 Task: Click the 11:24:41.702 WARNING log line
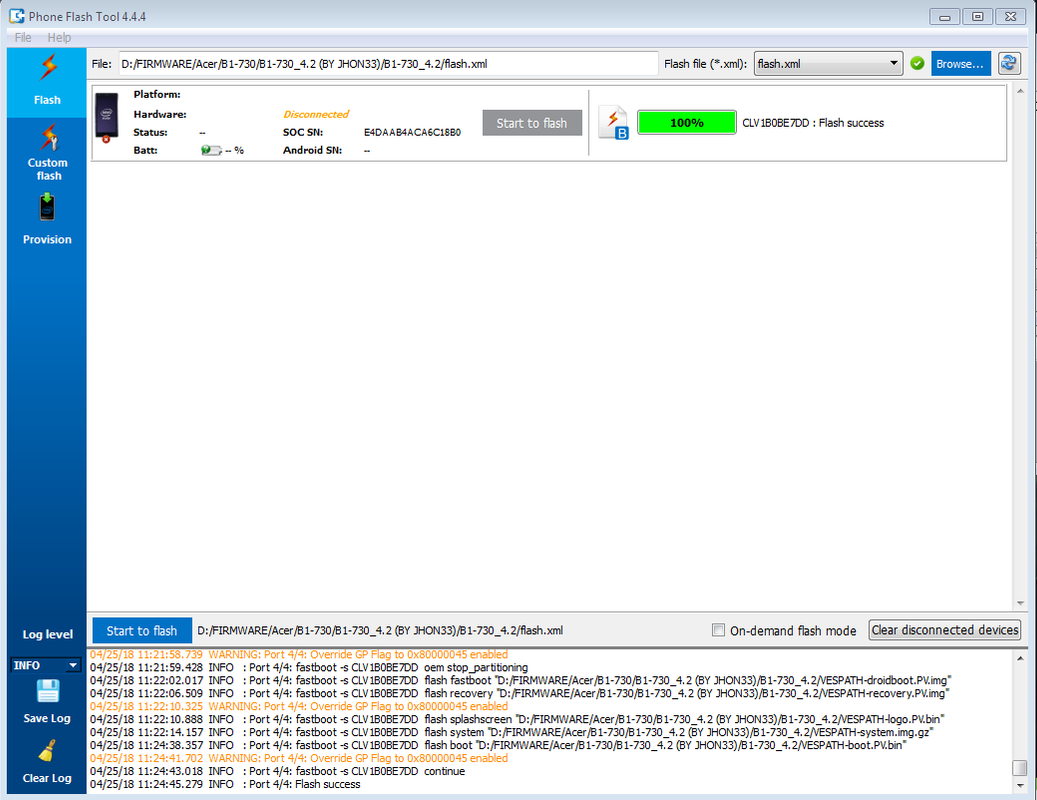click(x=299, y=758)
